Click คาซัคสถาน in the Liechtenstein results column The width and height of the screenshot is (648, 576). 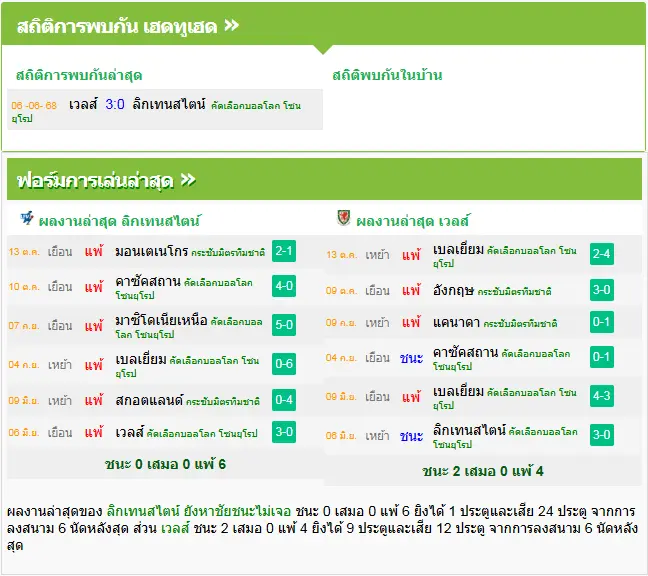(148, 282)
